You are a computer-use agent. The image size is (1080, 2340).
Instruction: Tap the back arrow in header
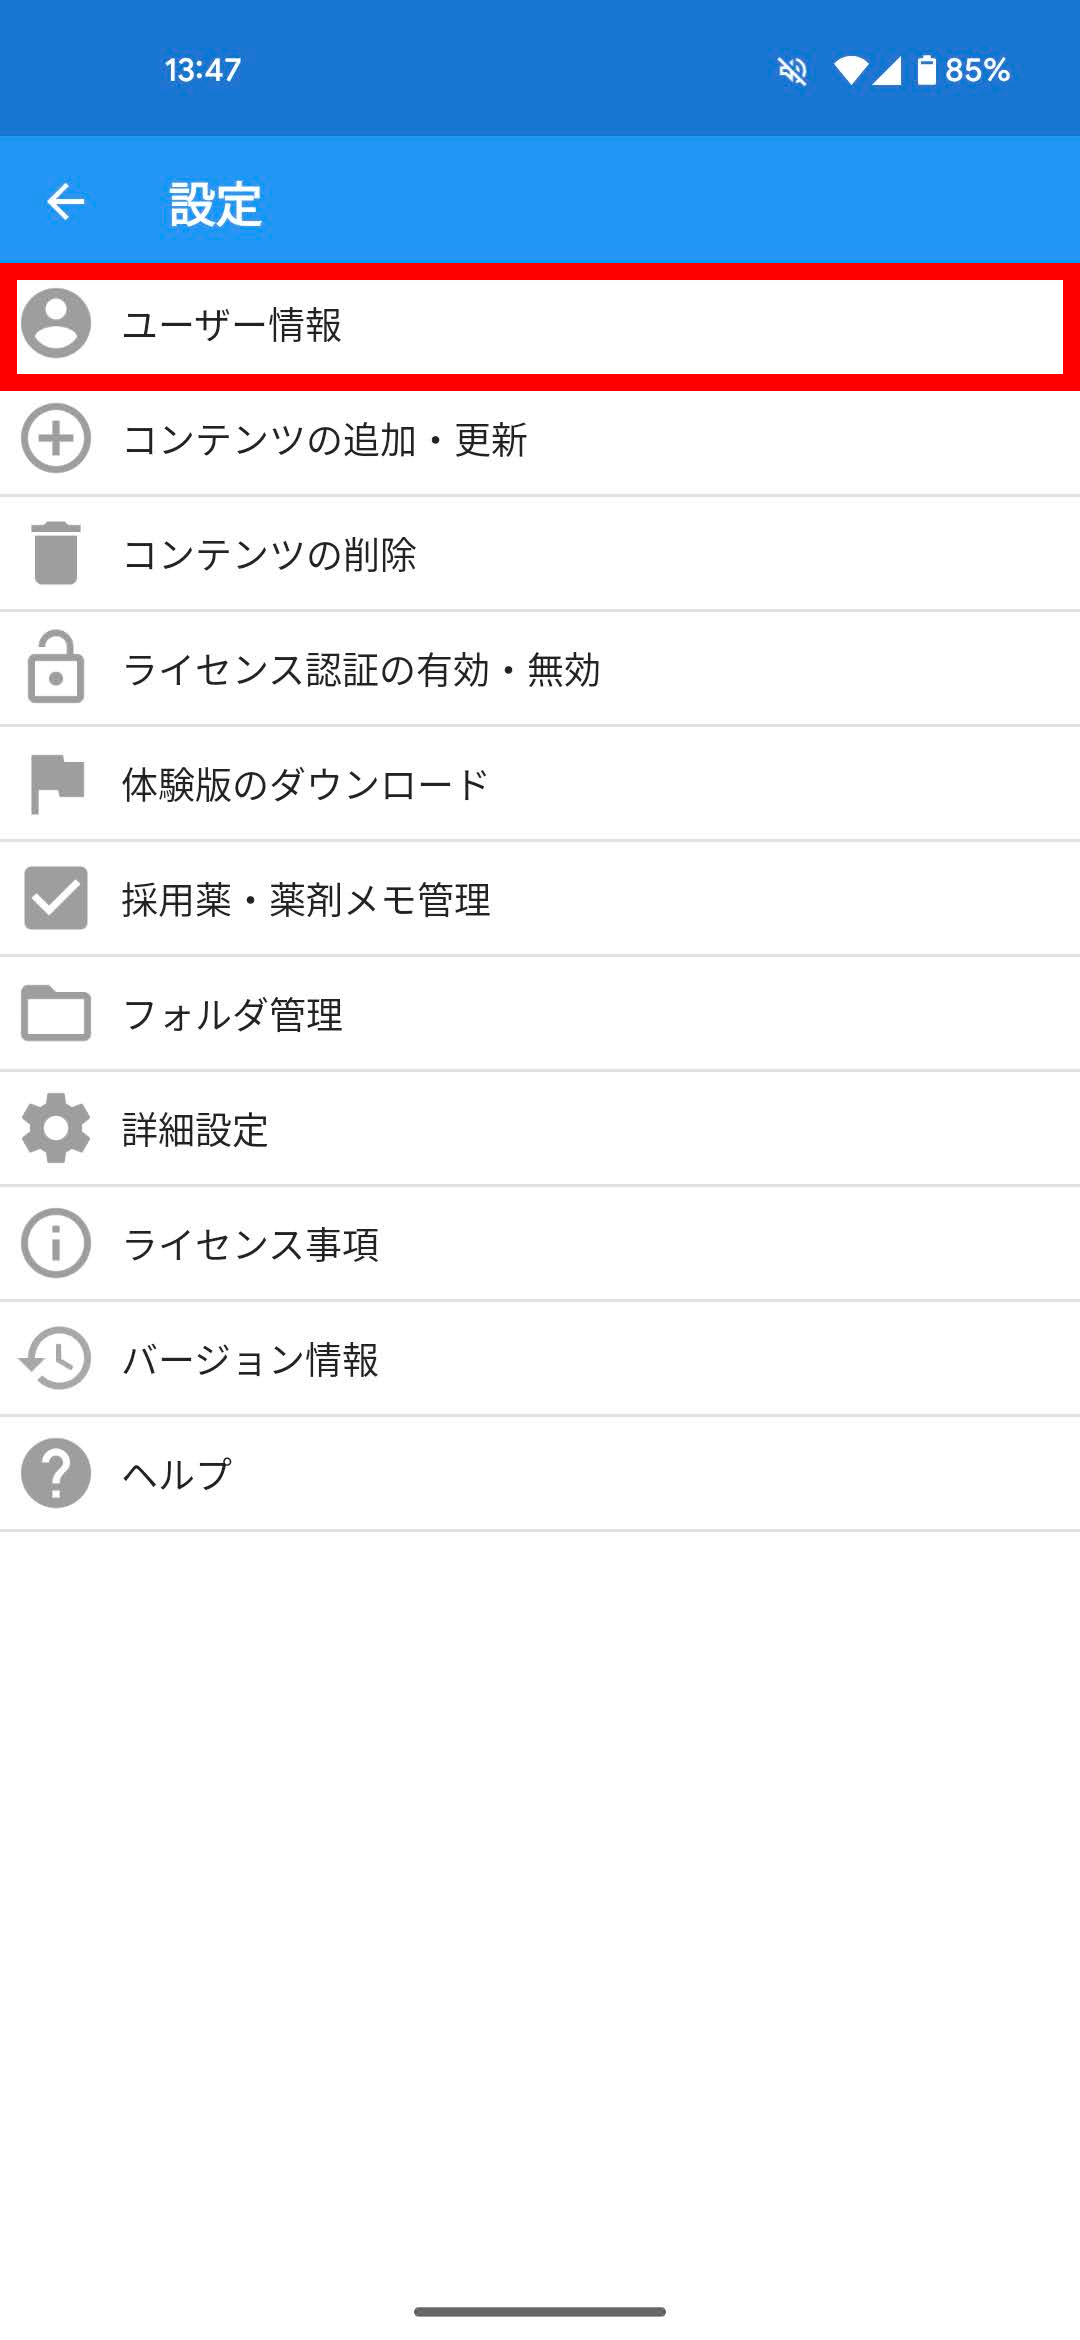[66, 202]
